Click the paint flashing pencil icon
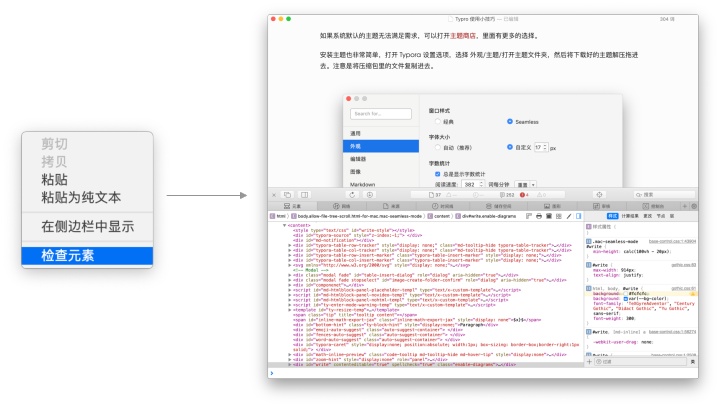Screen dimensions: 720x407 (568, 216)
